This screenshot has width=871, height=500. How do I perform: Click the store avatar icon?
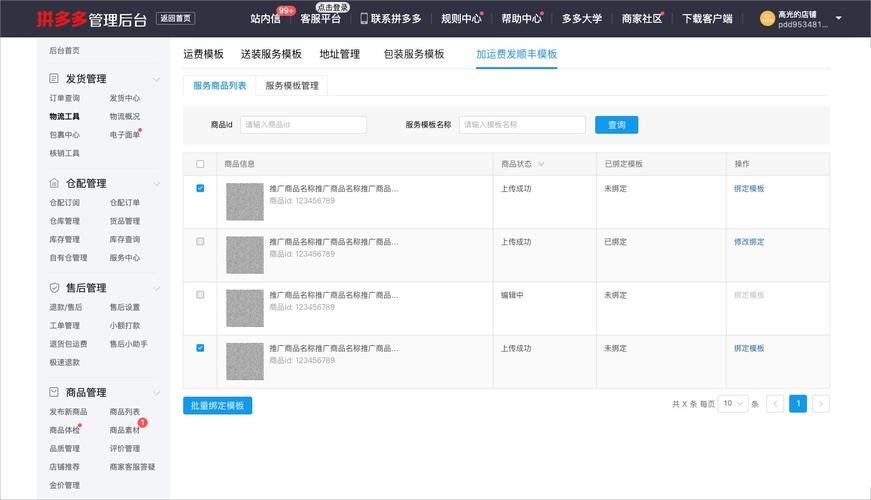click(x=767, y=18)
